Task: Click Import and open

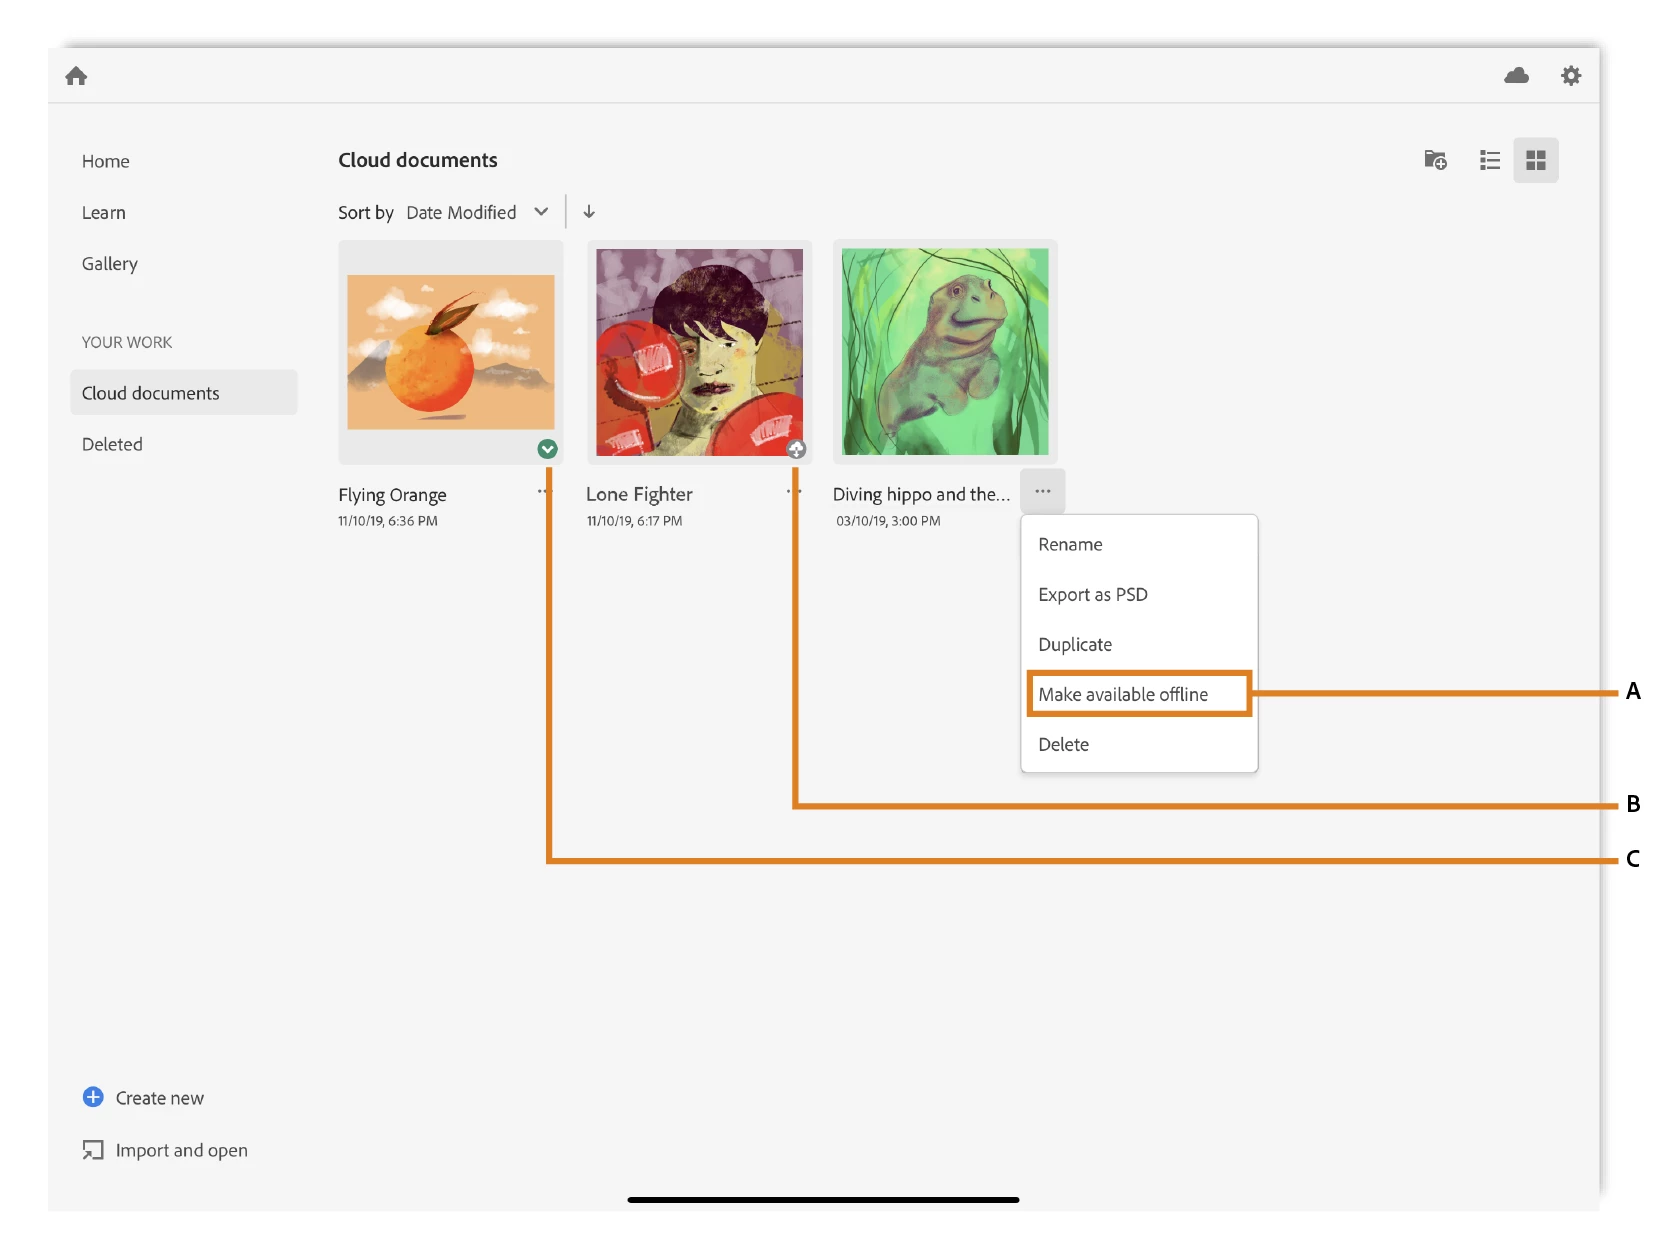Action: [x=165, y=1150]
